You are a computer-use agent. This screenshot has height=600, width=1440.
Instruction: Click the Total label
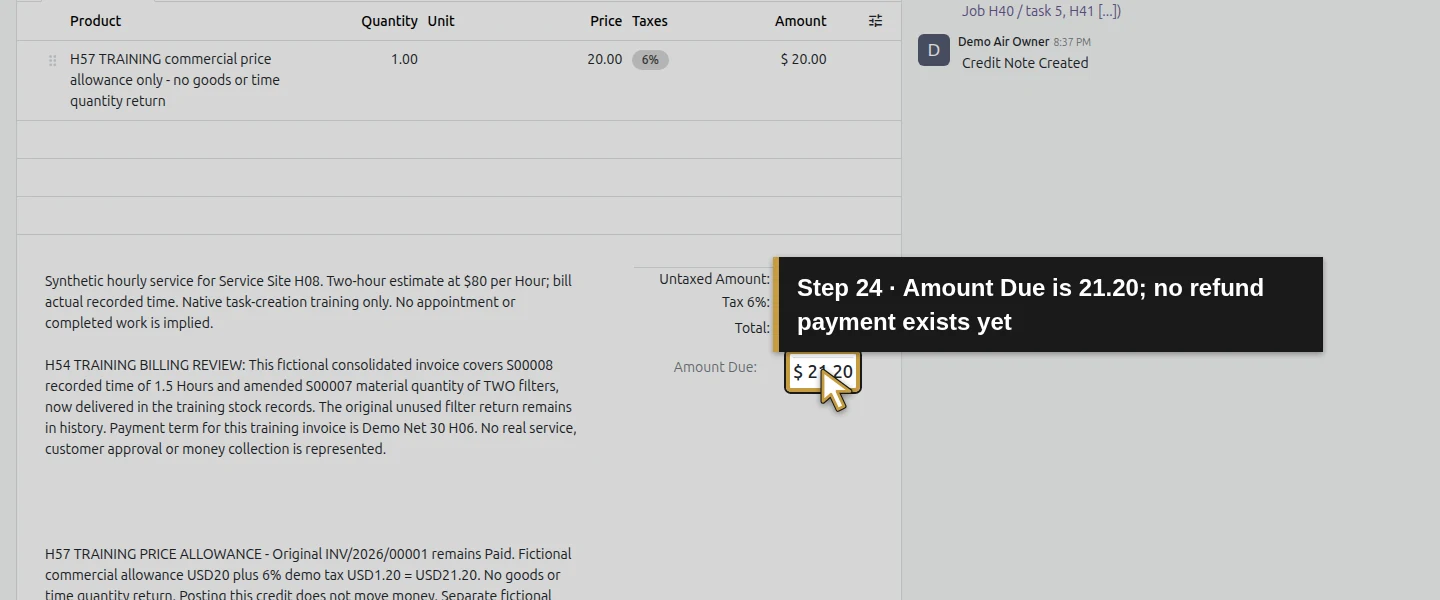click(x=752, y=328)
